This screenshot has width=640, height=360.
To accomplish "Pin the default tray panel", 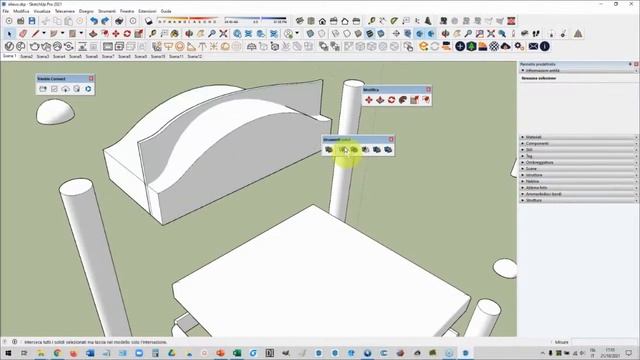I will [x=630, y=64].
